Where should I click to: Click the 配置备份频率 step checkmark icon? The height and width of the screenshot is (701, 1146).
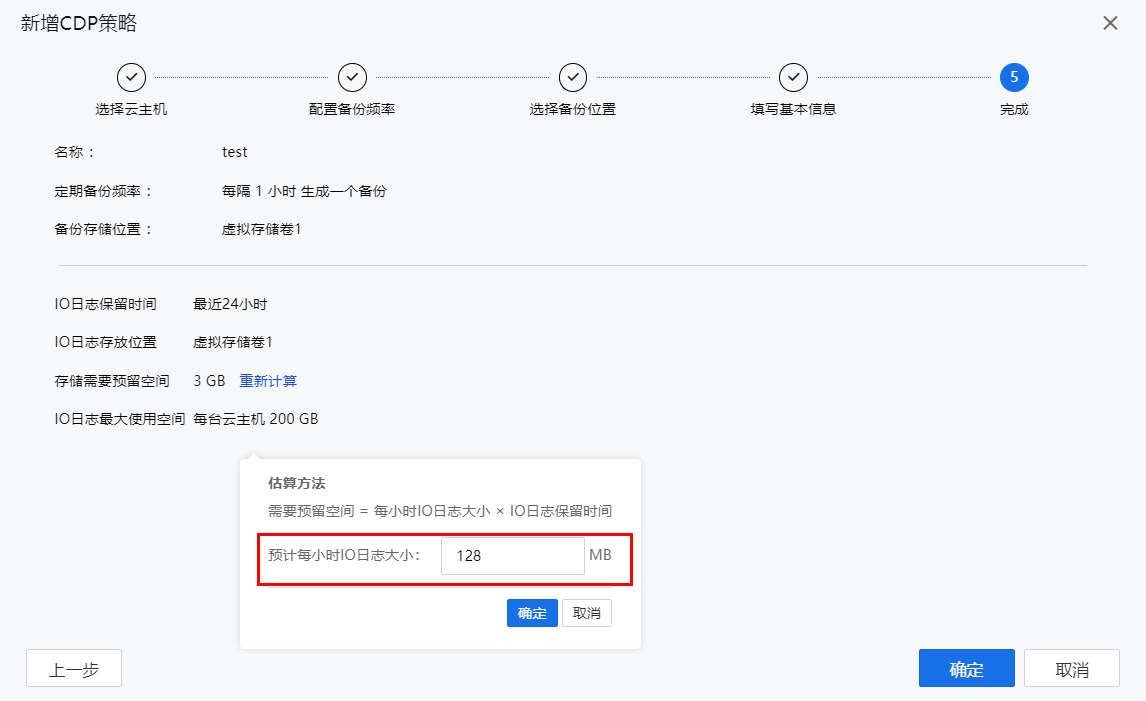[352, 77]
